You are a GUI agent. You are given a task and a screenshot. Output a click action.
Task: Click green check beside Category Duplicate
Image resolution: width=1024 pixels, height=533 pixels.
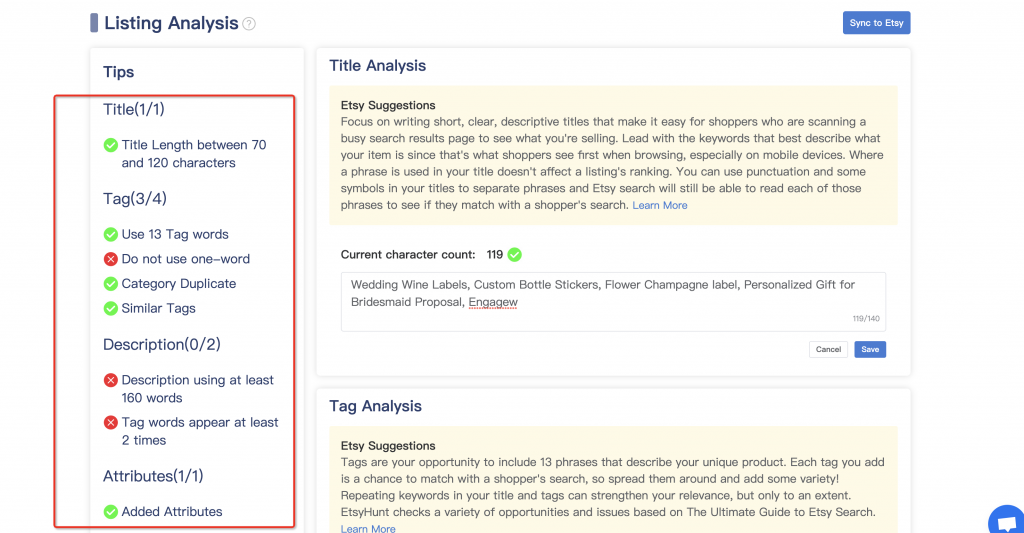(111, 284)
